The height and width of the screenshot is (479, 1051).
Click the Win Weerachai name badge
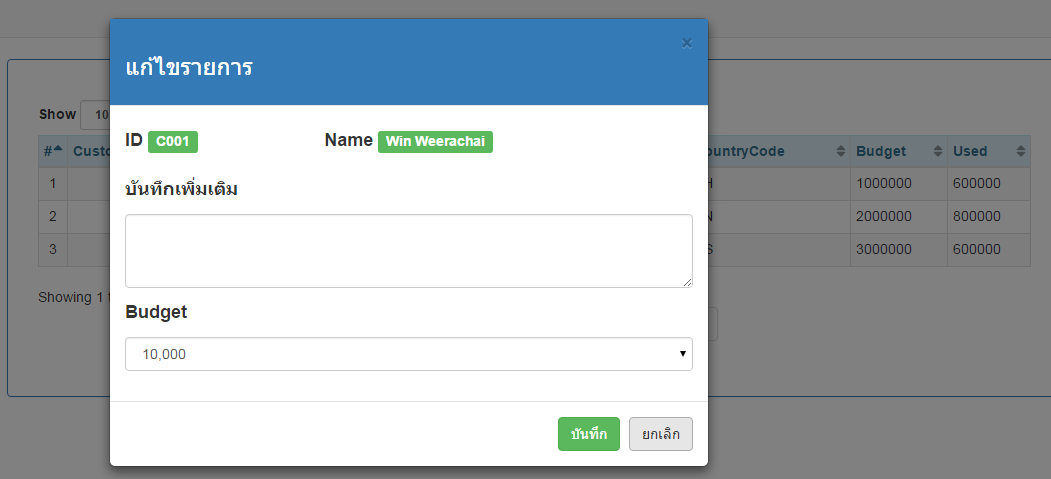point(435,142)
